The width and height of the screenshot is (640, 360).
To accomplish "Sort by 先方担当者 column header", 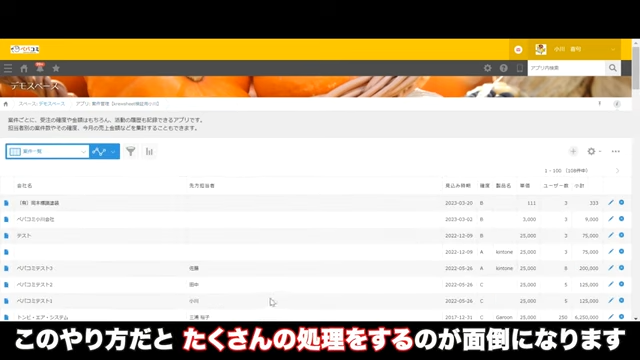I will point(202,186).
